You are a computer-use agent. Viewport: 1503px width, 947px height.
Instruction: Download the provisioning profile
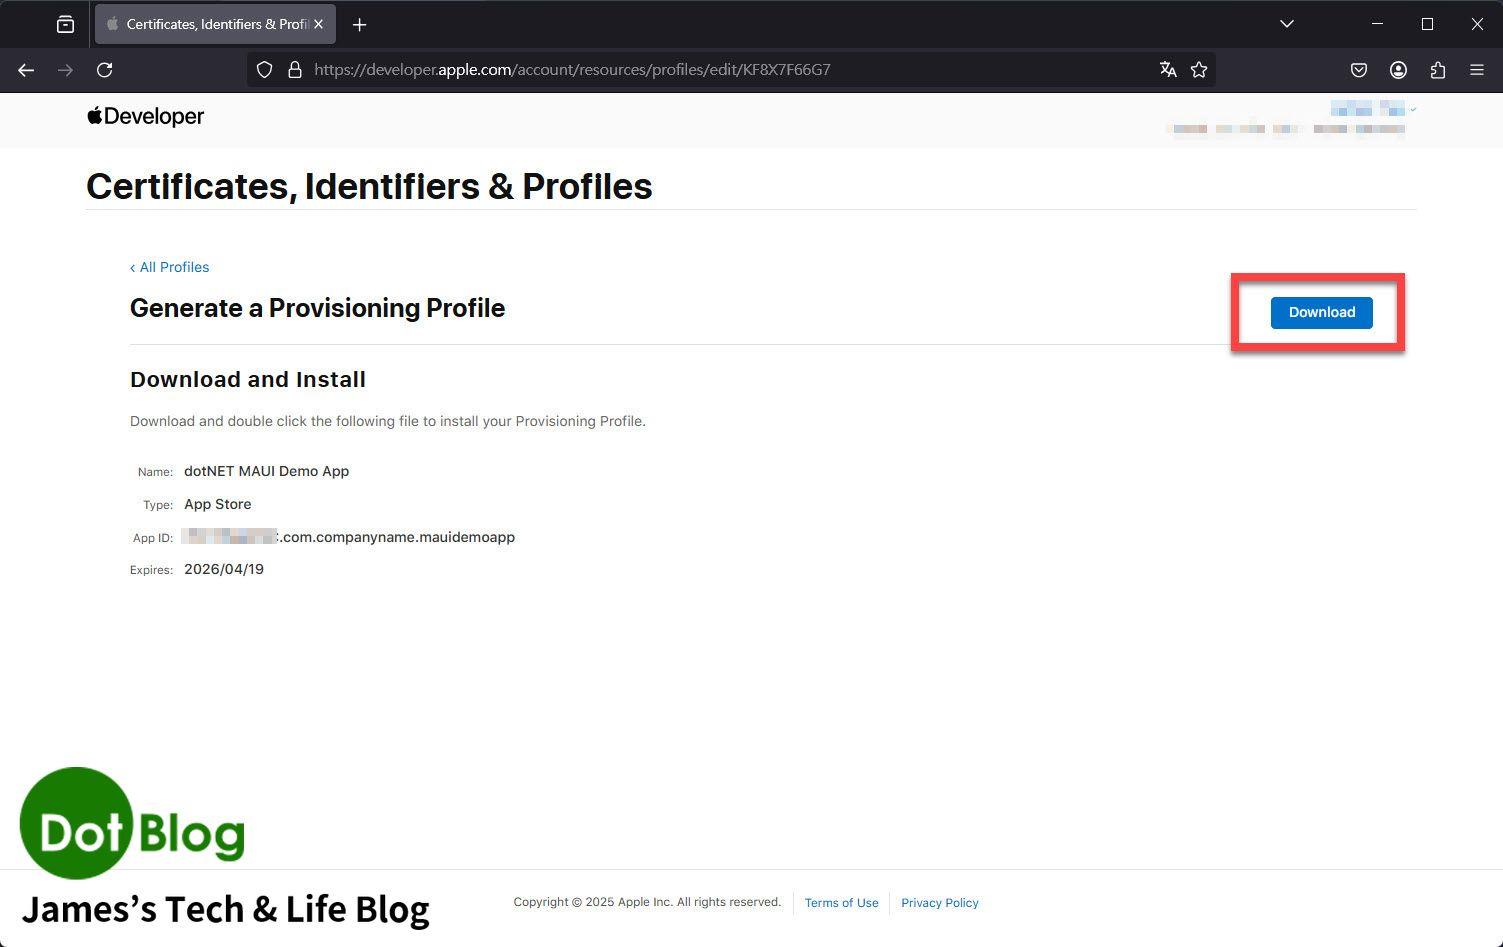(1321, 312)
